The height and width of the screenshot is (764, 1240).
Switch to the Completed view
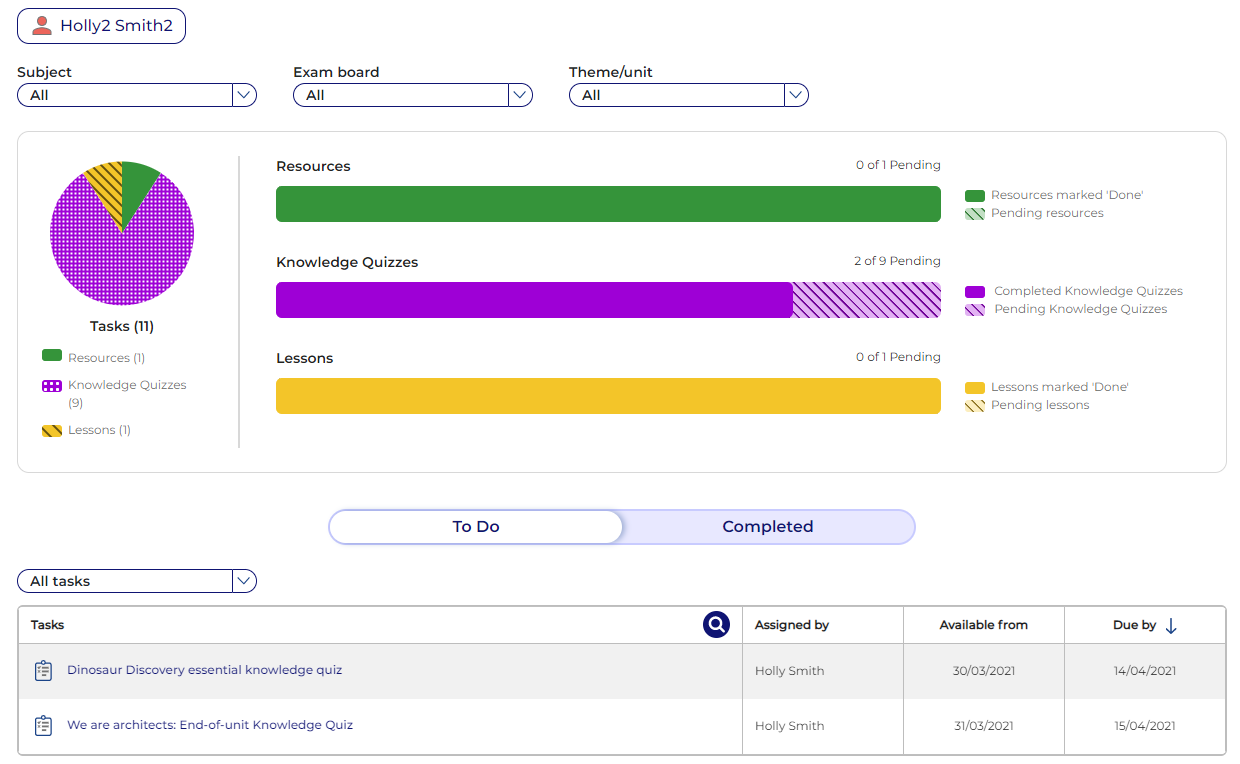(767, 527)
